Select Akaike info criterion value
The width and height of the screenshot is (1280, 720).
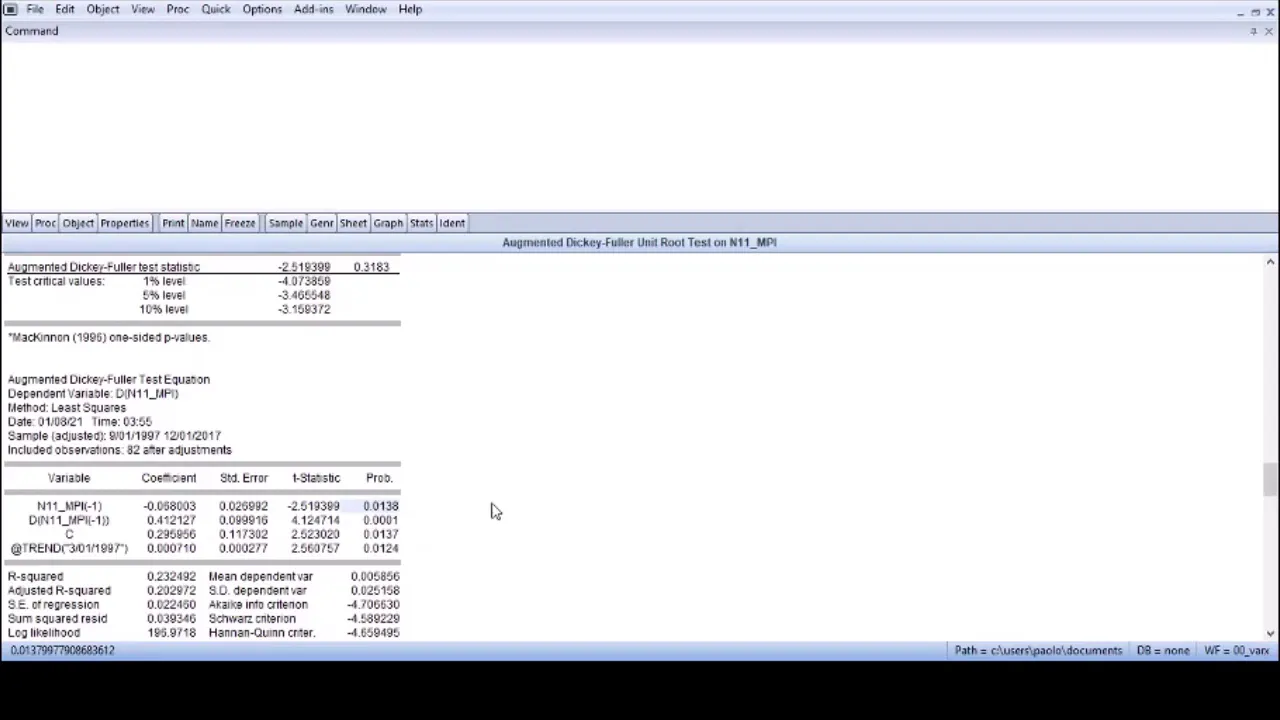point(374,604)
